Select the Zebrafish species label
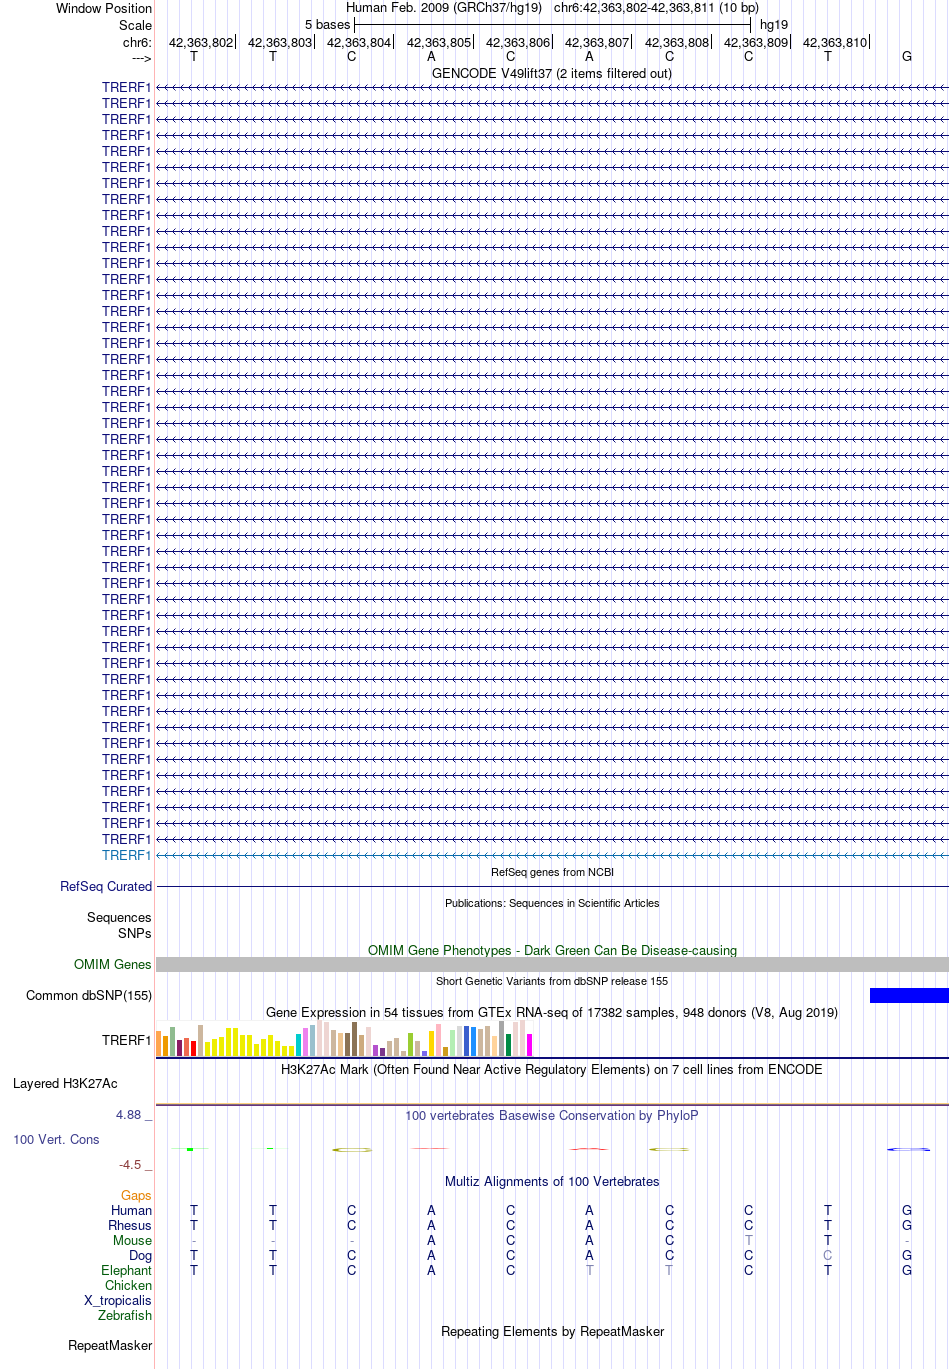The width and height of the screenshot is (950, 1369). 125,1315
